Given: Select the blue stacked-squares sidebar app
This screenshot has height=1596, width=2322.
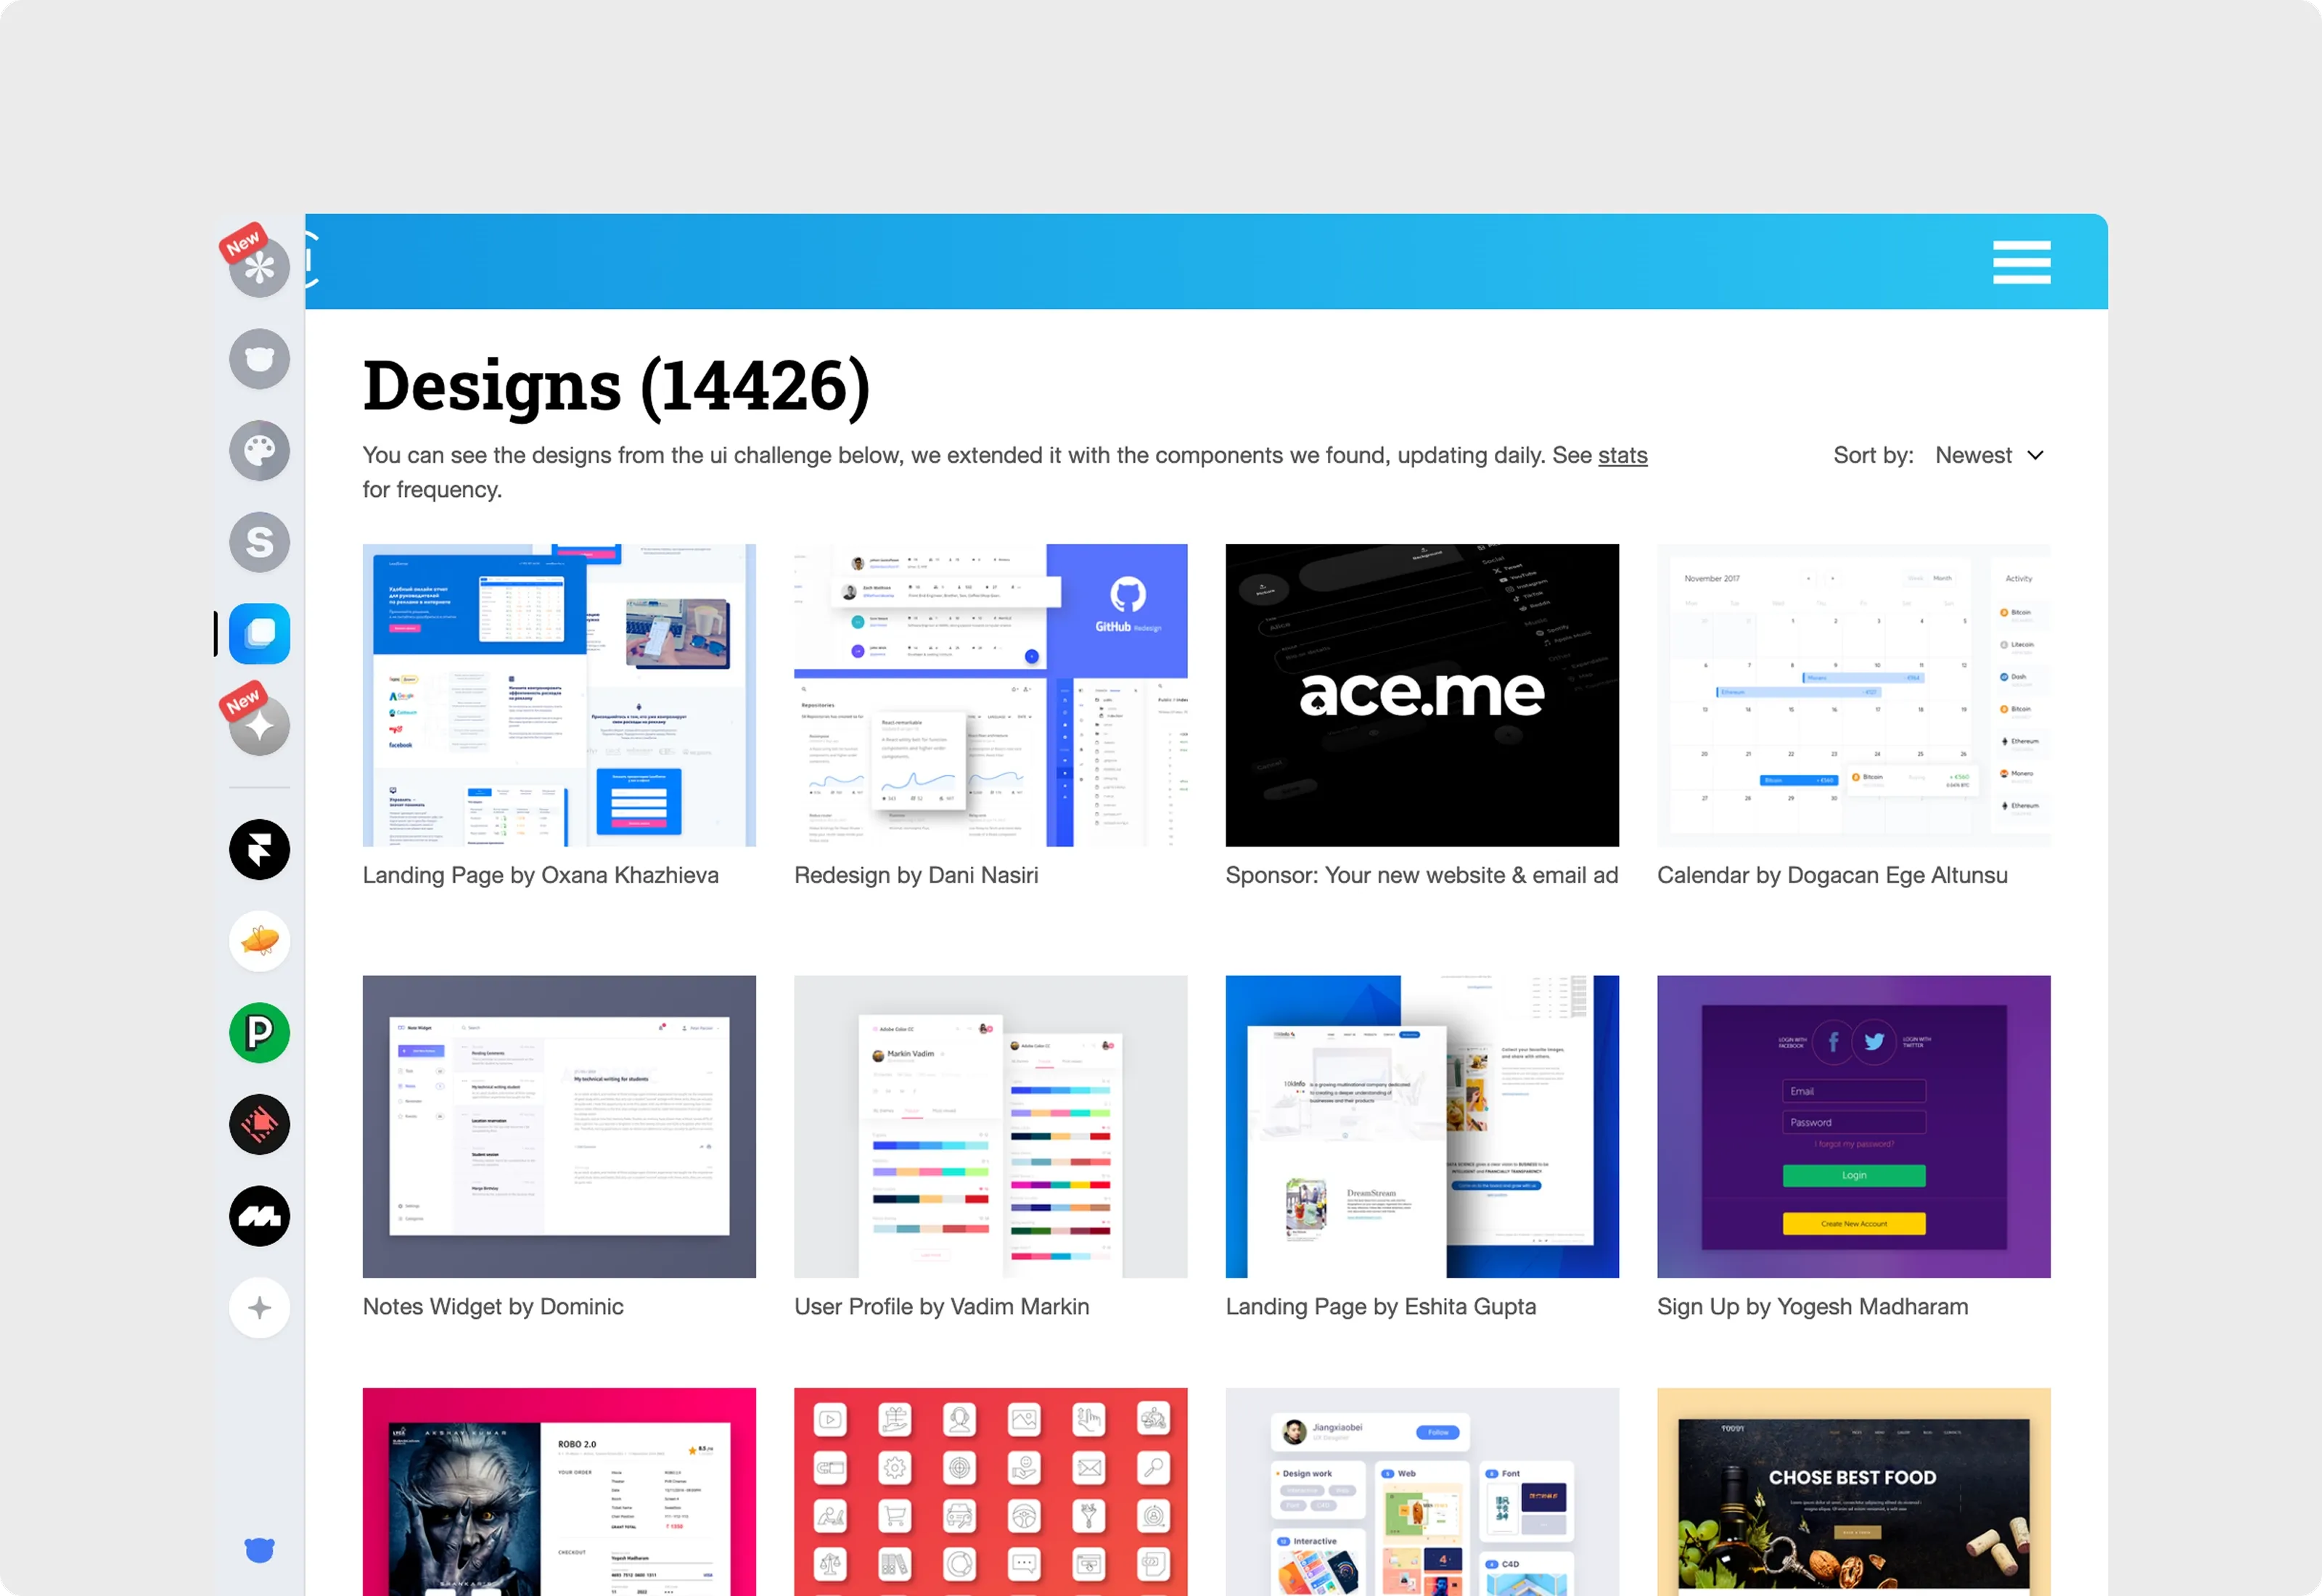Looking at the screenshot, I should [259, 634].
